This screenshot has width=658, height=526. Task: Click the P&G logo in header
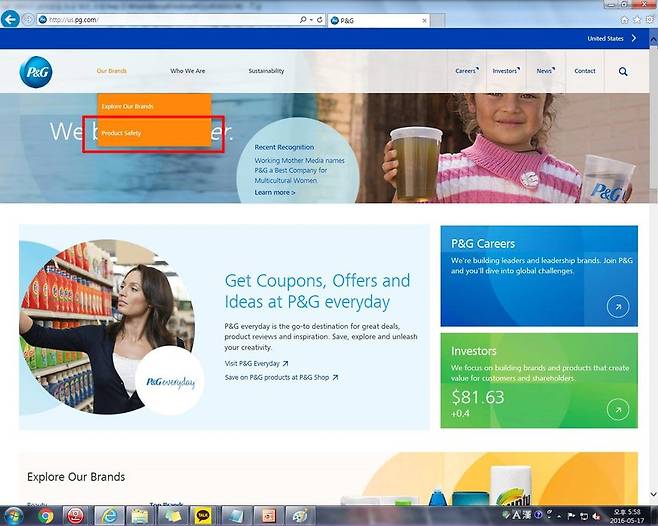[x=35, y=71]
